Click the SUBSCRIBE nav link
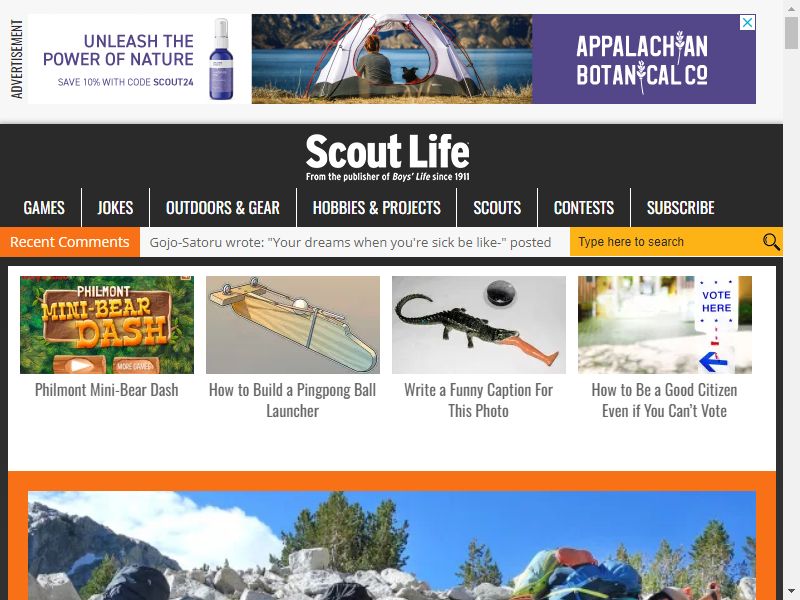Screen dimensions: 800x600 [x=681, y=208]
